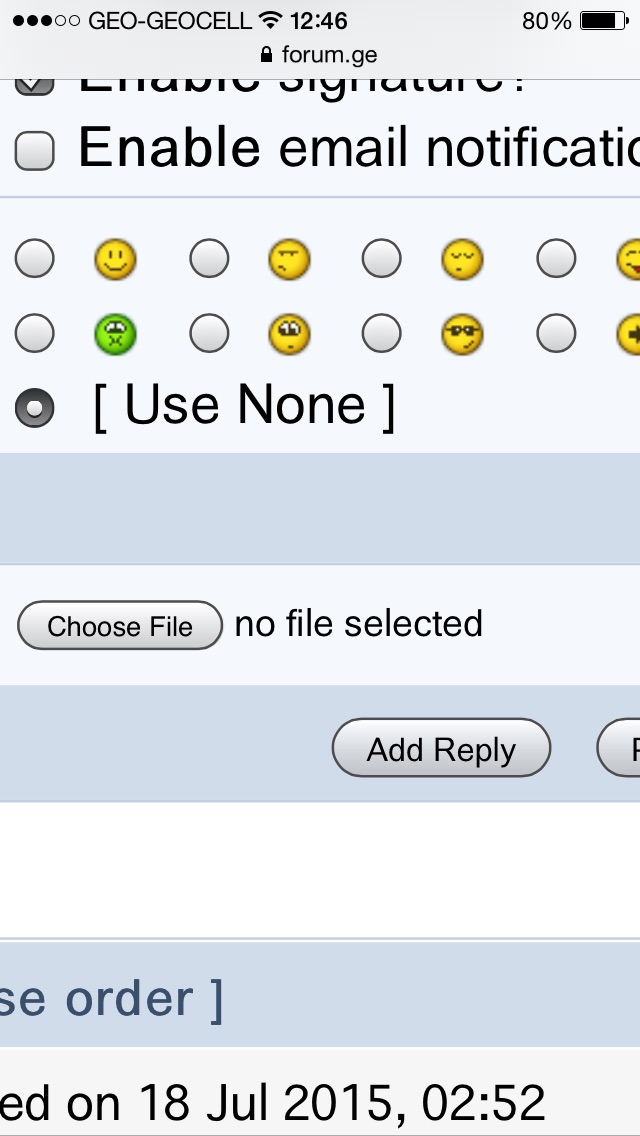
Task: Click the sunglasses cool emoticon
Action: pos(462,334)
